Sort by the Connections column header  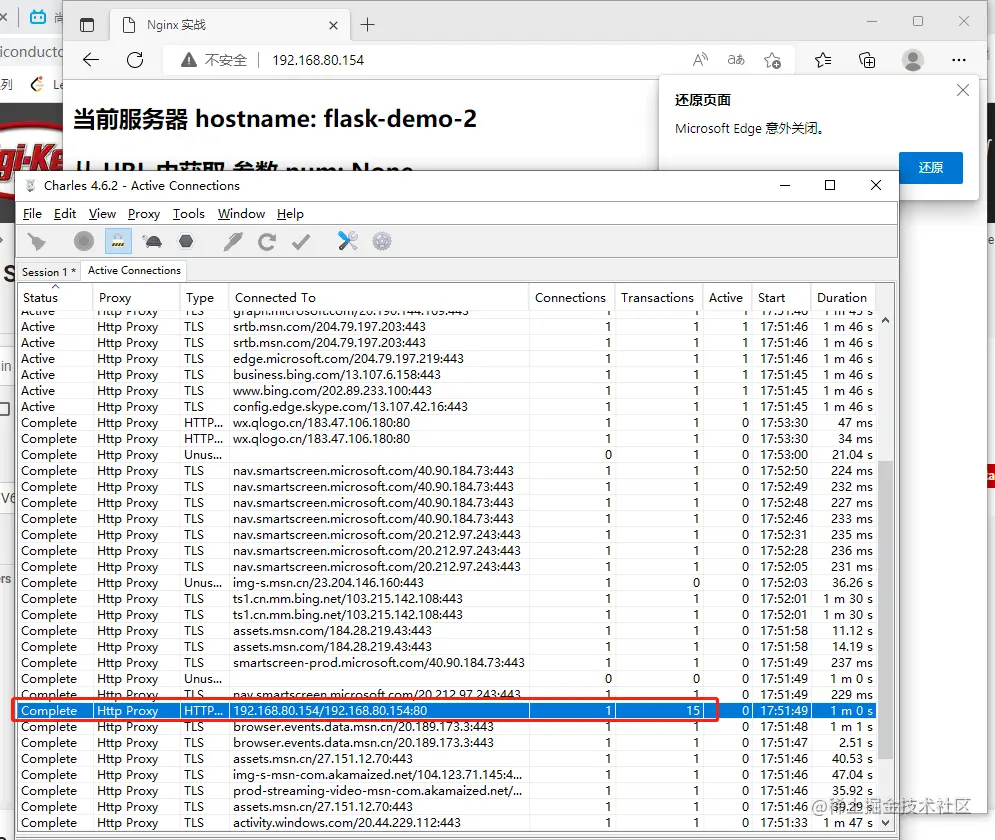click(570, 298)
